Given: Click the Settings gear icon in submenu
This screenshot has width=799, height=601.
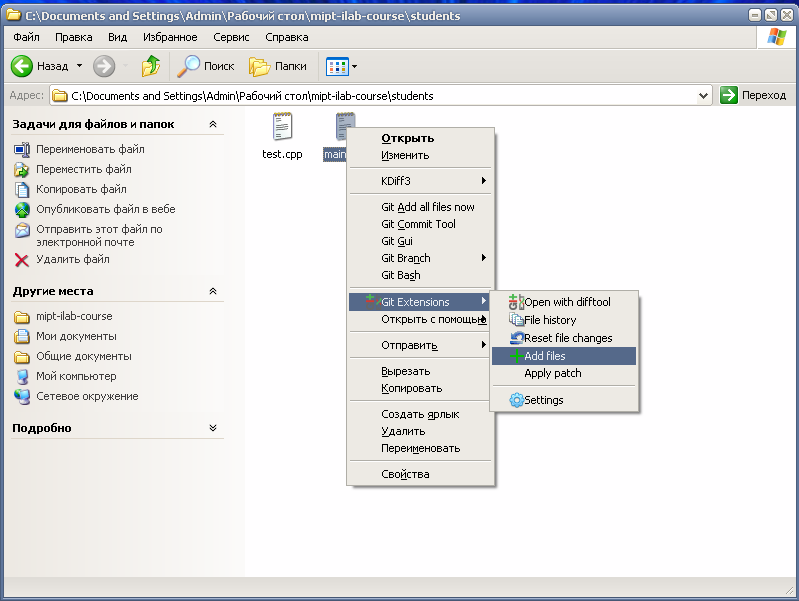Looking at the screenshot, I should tap(516, 400).
